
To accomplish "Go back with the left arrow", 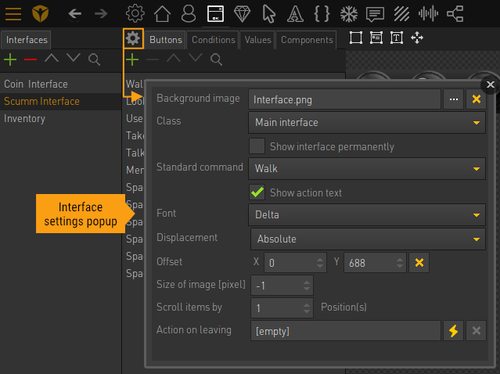I will pyautogui.click(x=75, y=14).
